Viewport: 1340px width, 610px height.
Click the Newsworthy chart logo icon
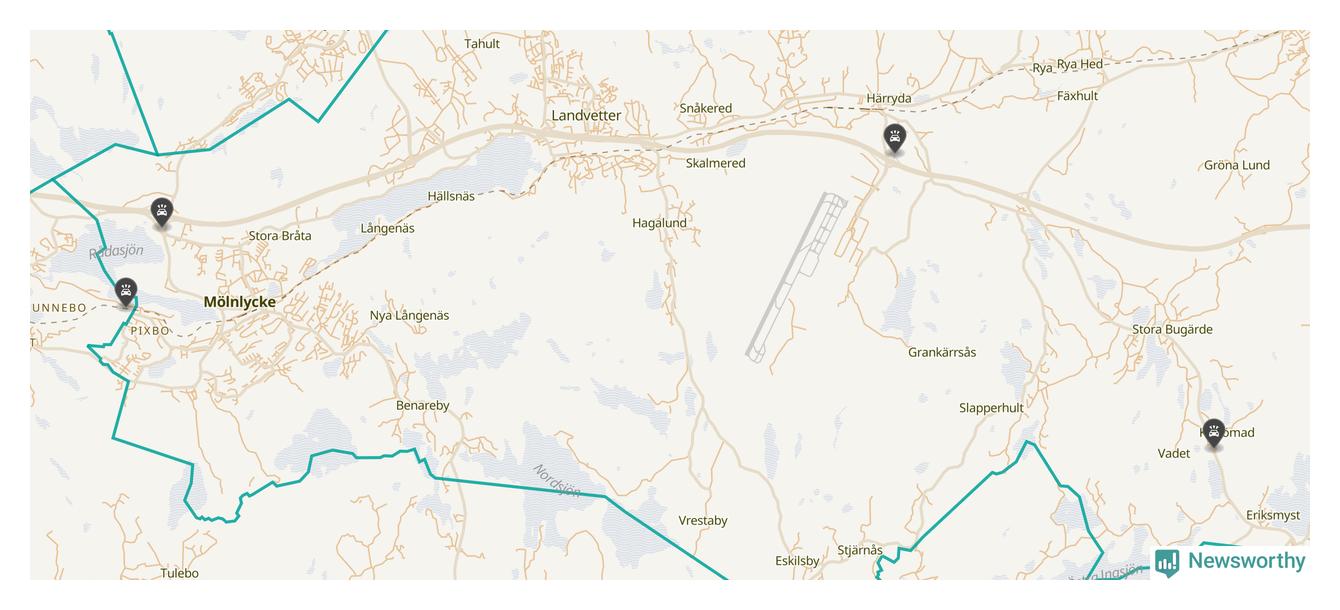[1167, 562]
